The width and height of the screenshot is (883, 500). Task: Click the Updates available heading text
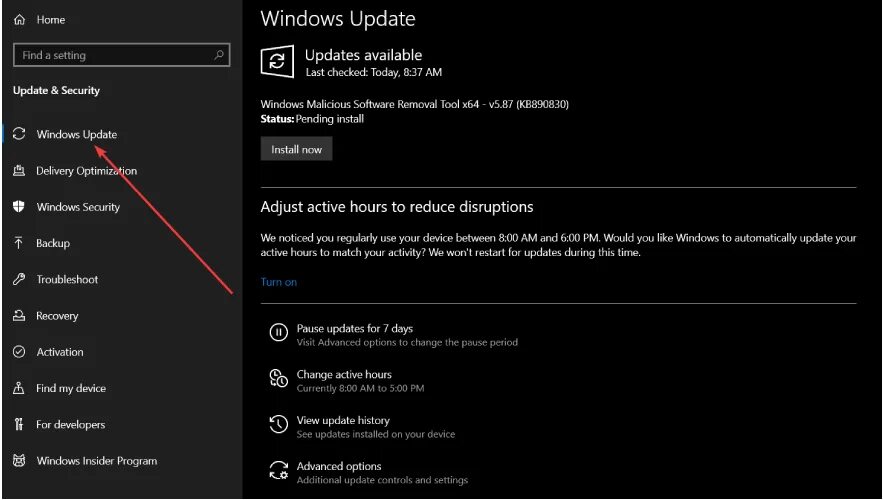(363, 55)
